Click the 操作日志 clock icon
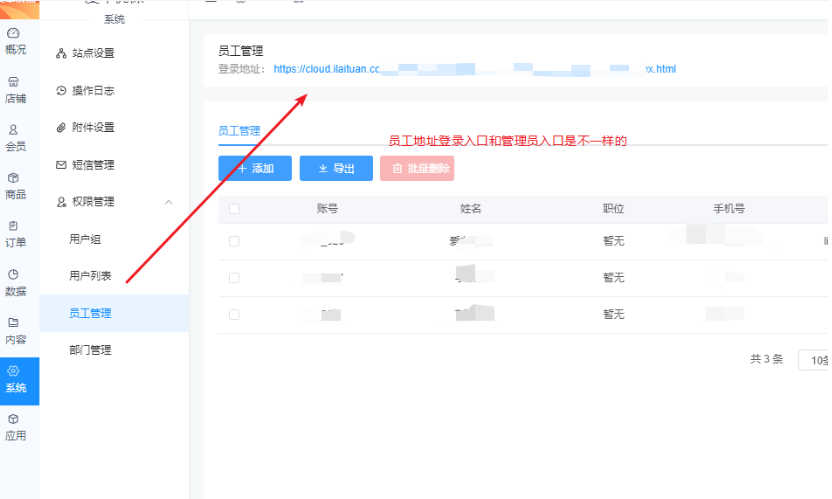The width and height of the screenshot is (832, 499). [x=62, y=91]
